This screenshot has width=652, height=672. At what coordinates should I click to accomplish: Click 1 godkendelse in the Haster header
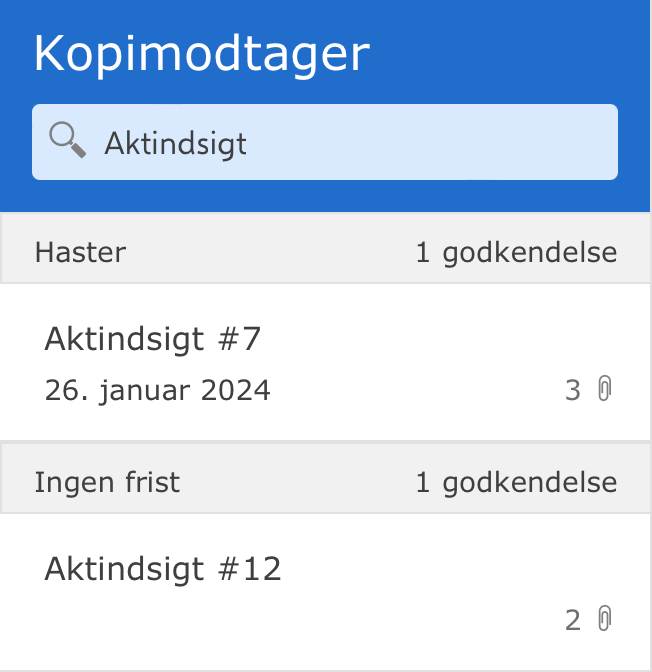point(516,252)
